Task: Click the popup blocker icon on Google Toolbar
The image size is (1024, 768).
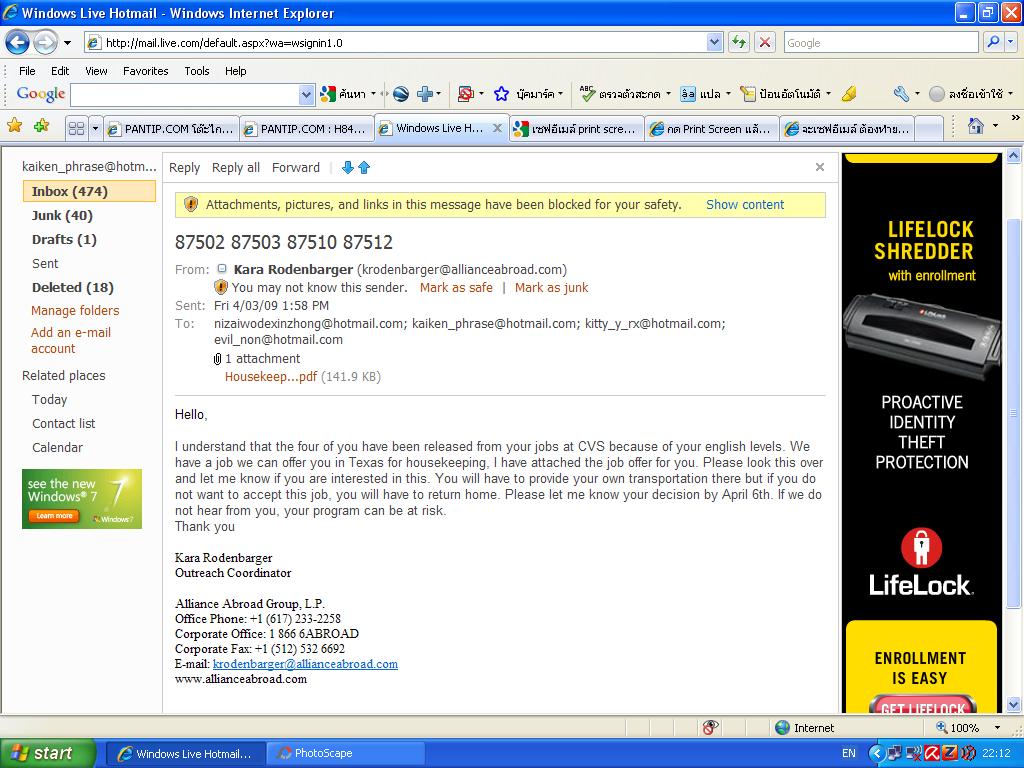Action: 466,95
